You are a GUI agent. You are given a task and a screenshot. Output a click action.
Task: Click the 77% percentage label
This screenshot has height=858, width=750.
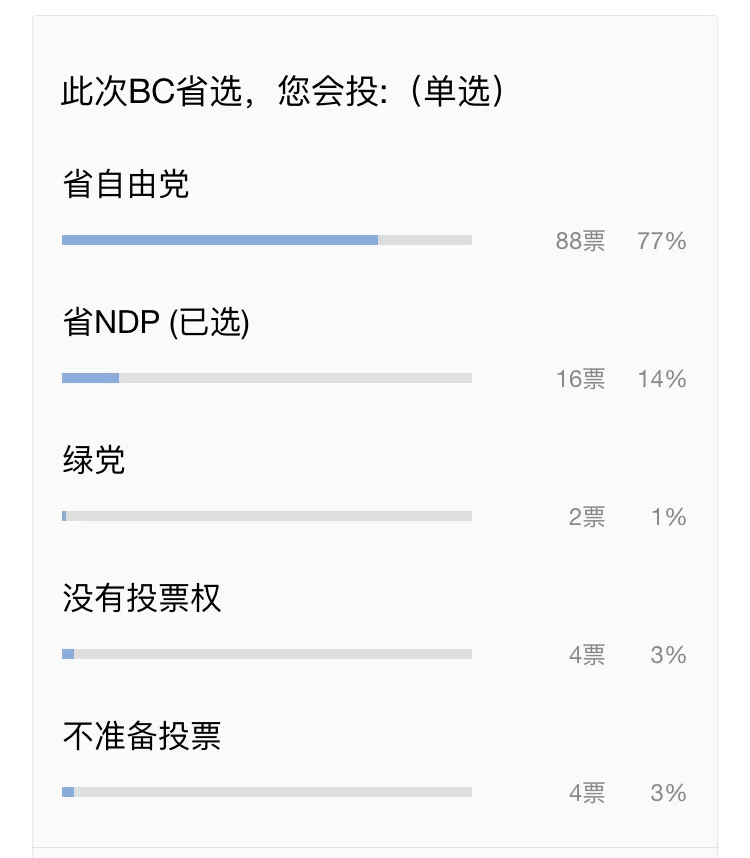pyautogui.click(x=661, y=241)
